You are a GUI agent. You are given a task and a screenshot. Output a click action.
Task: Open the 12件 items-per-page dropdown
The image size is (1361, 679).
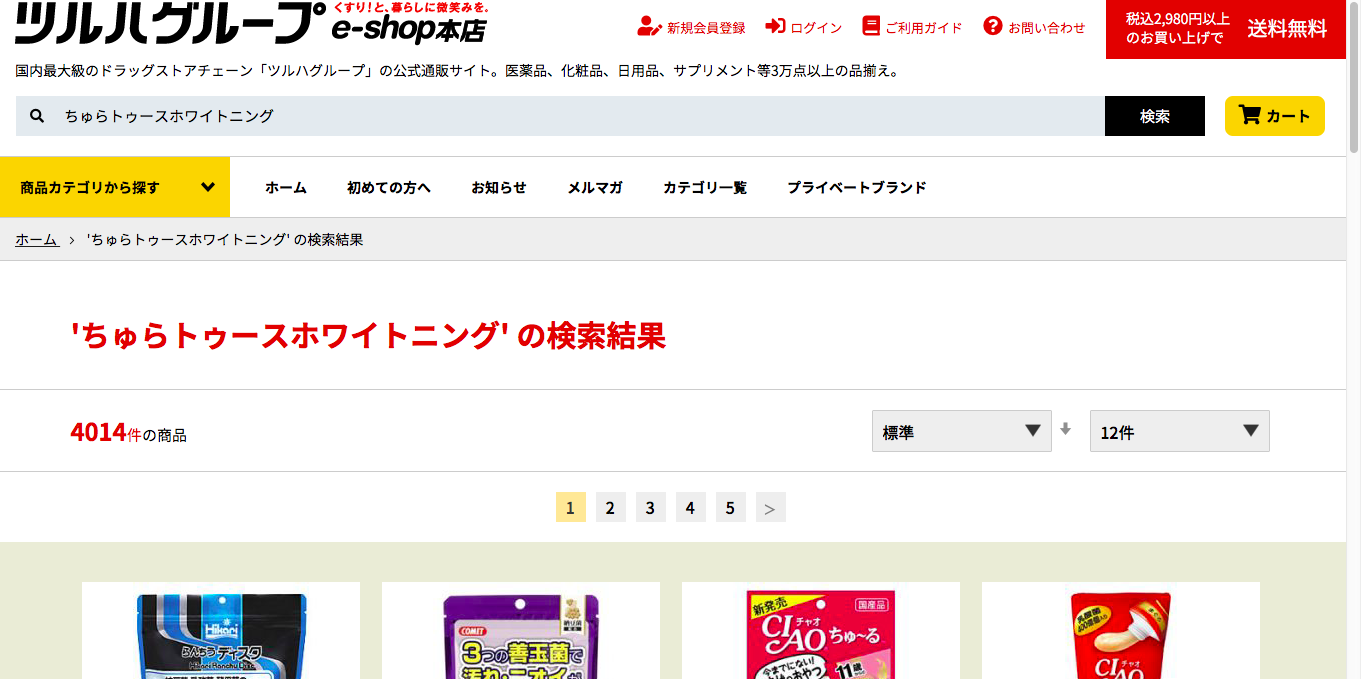click(x=1180, y=431)
